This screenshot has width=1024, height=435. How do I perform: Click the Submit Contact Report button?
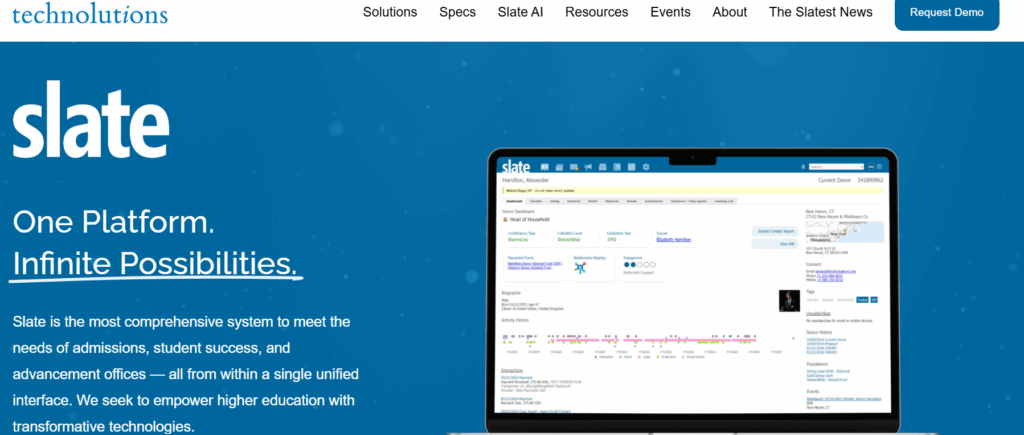[x=775, y=231]
